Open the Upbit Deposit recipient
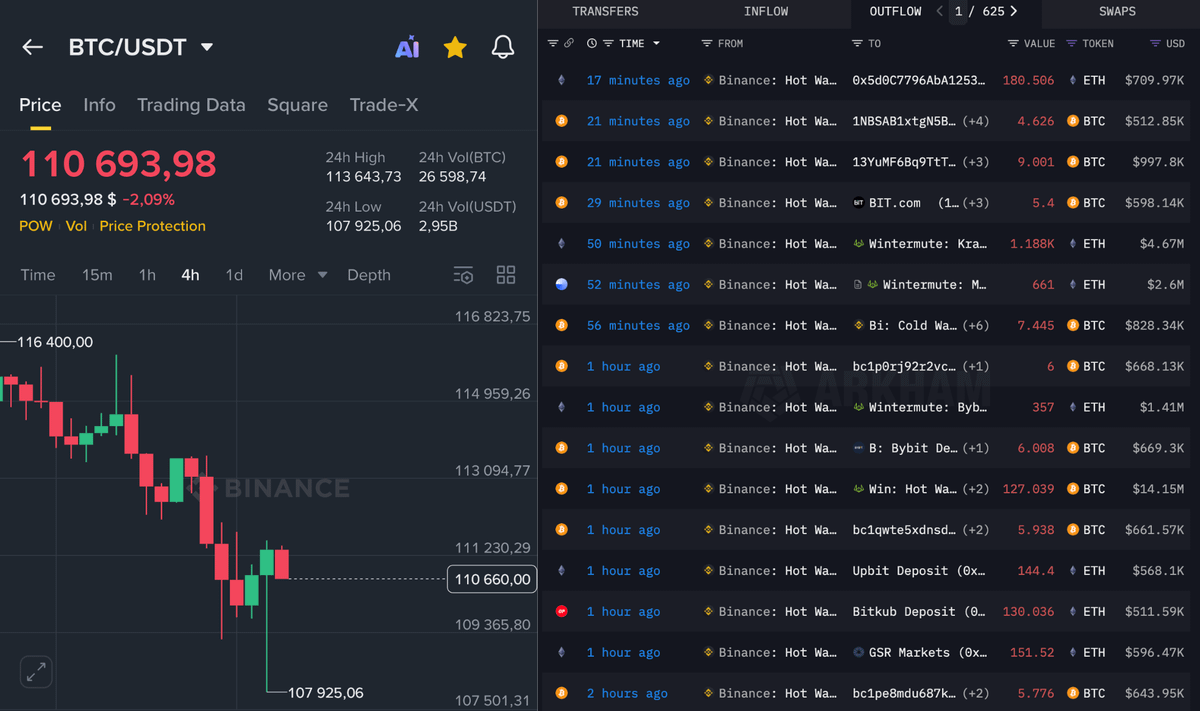This screenshot has height=711, width=1200. 919,571
